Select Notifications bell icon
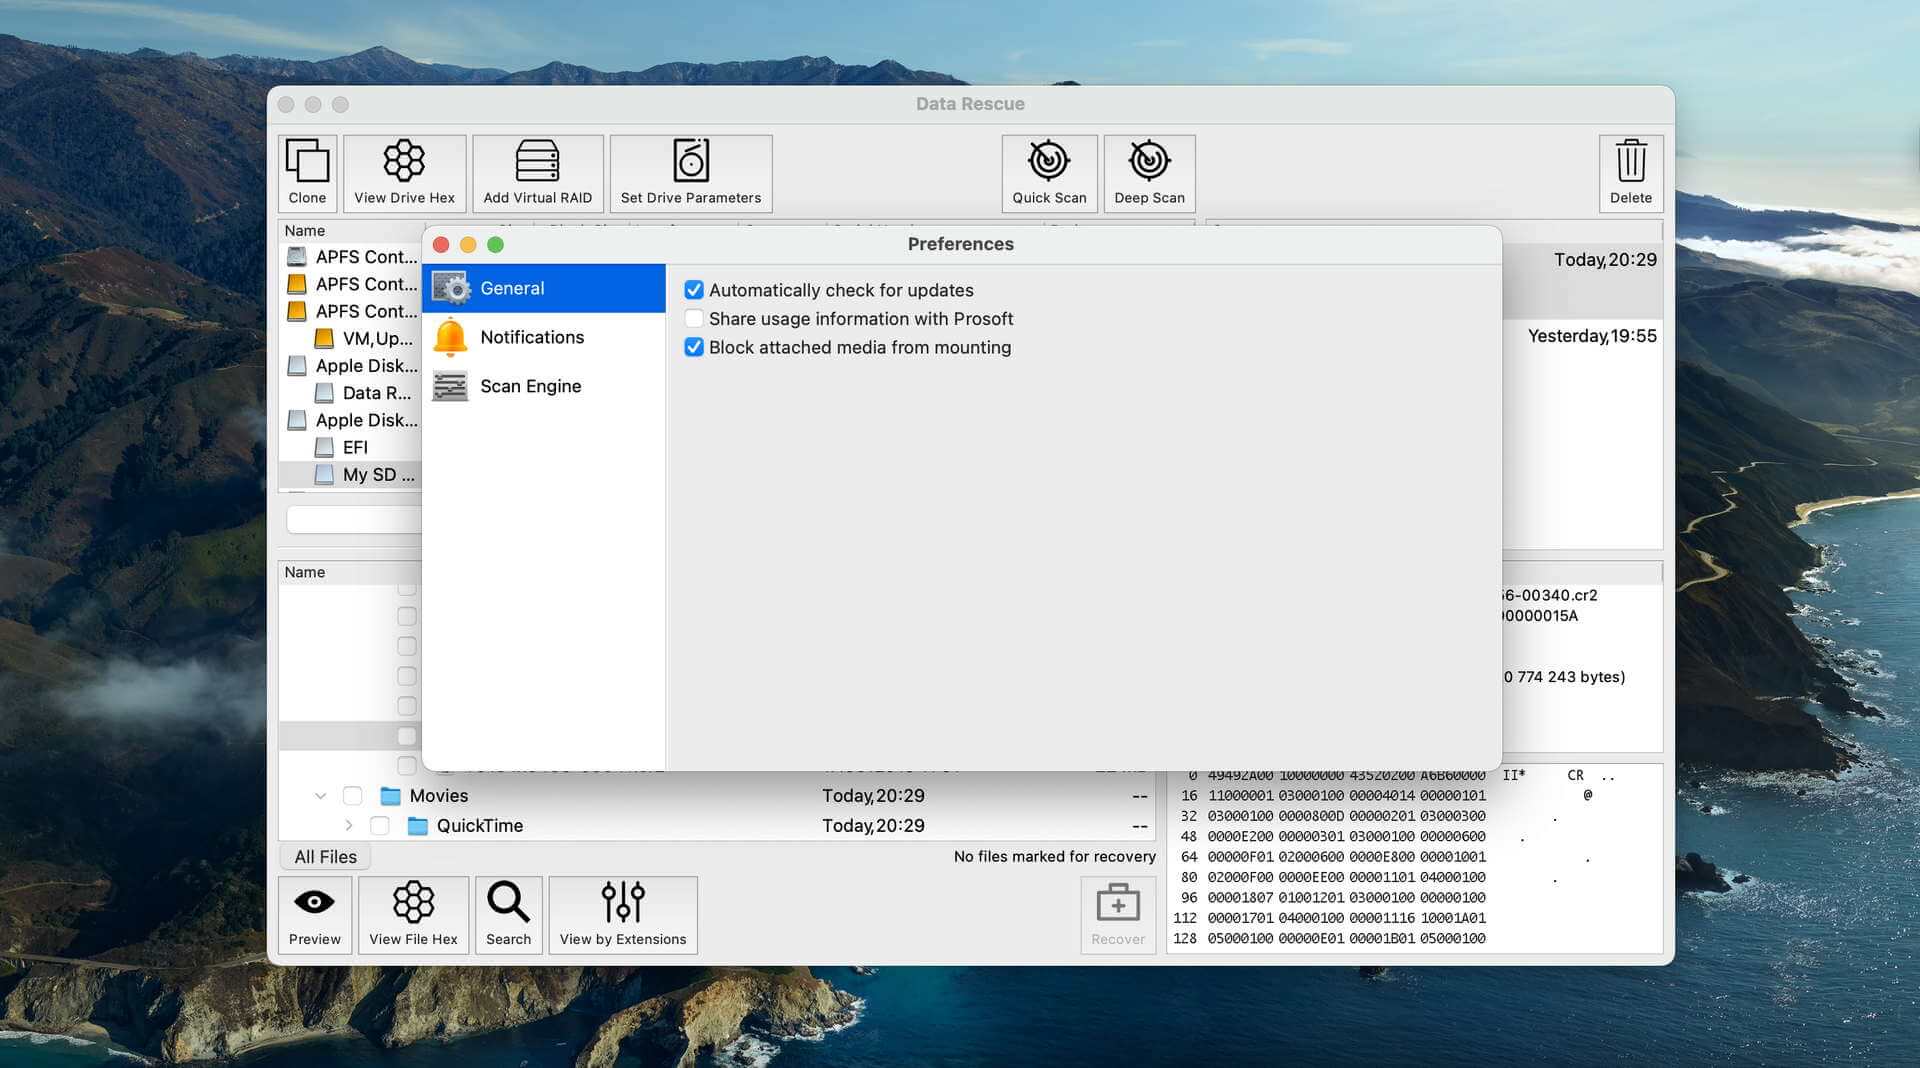This screenshot has width=1920, height=1068. [x=451, y=337]
